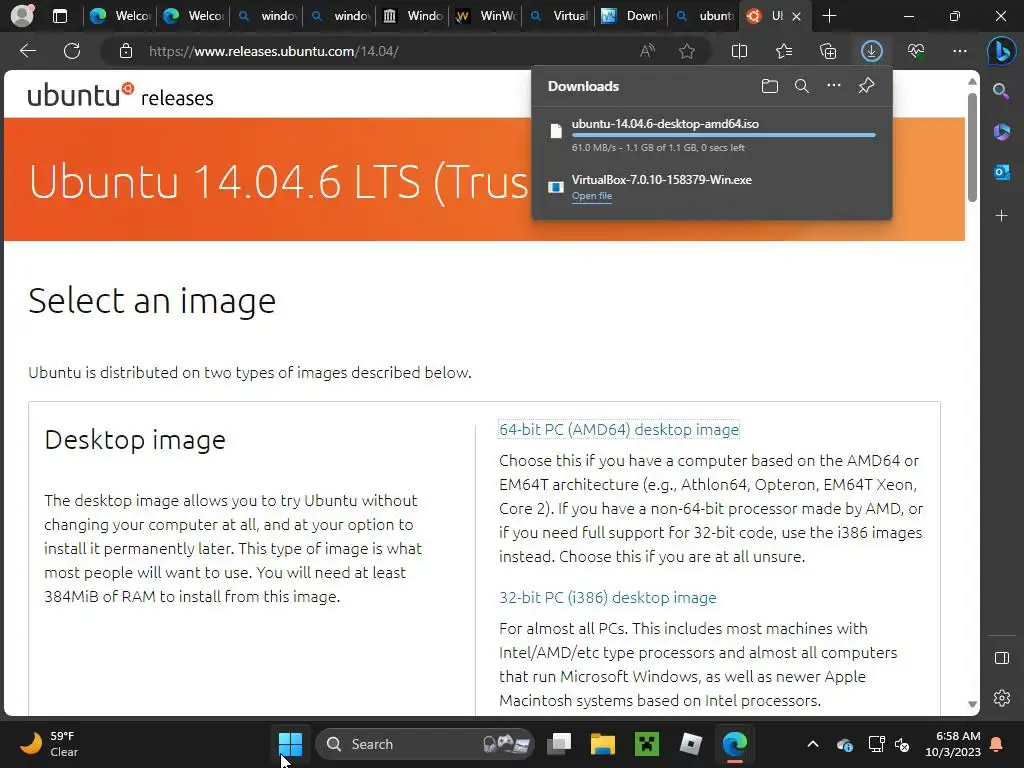Open network and volume quick settings
This screenshot has width=1024, height=768.
(x=889, y=744)
